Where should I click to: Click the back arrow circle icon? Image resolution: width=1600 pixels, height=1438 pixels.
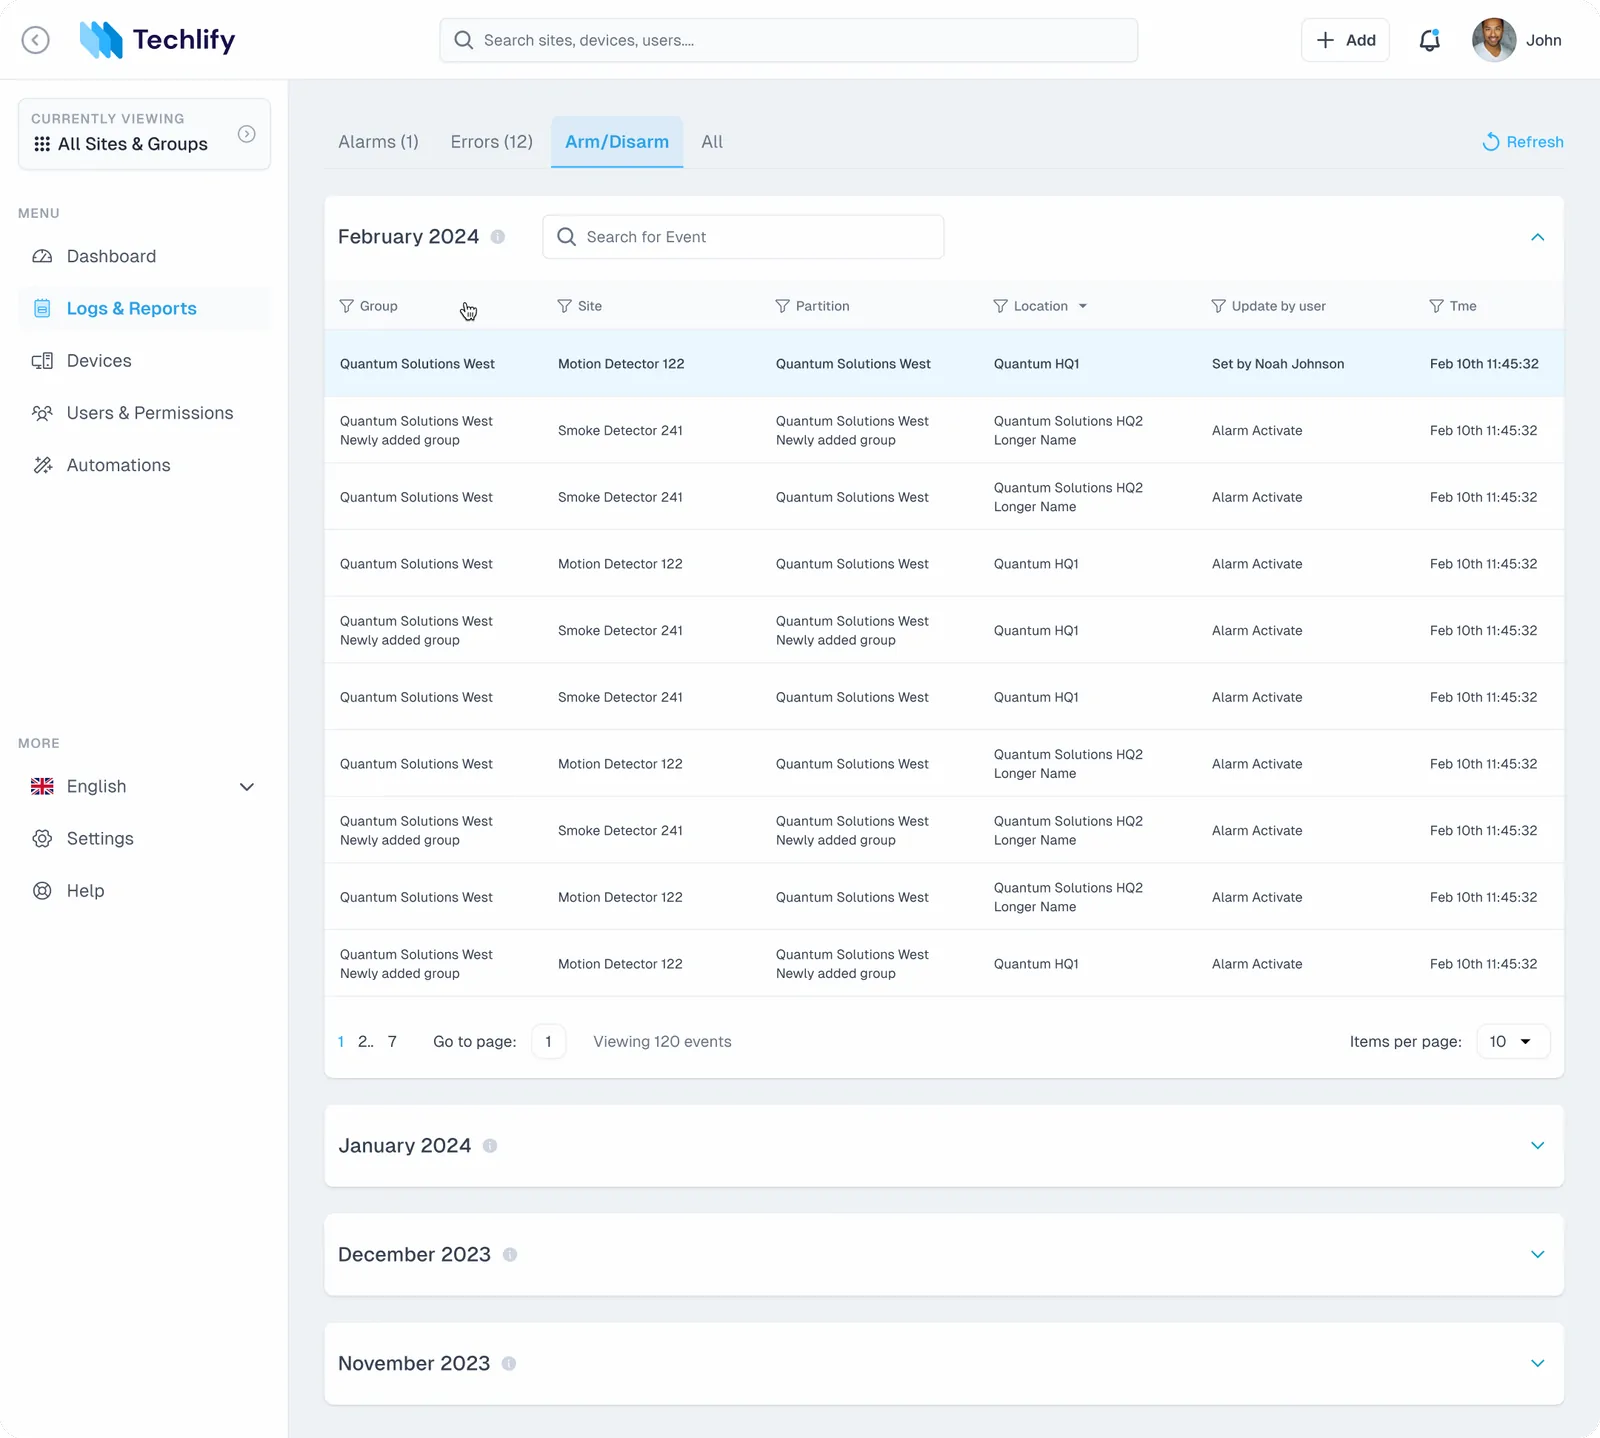(36, 40)
